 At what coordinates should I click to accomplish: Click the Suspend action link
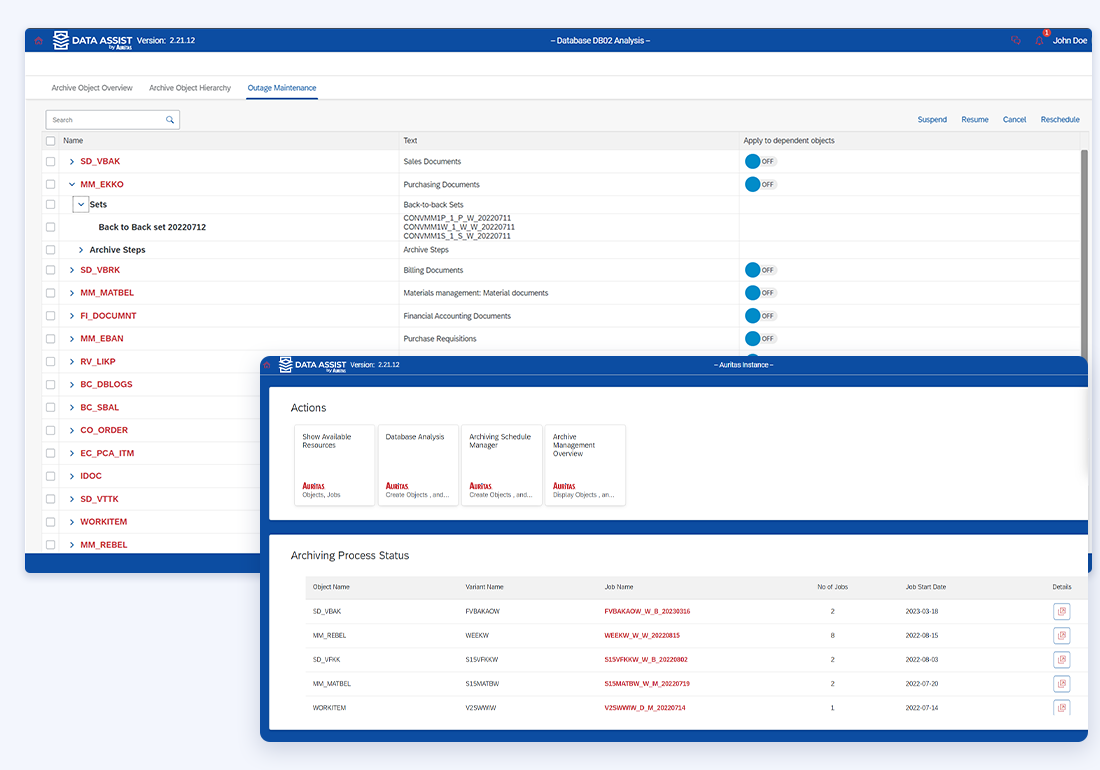(932, 120)
